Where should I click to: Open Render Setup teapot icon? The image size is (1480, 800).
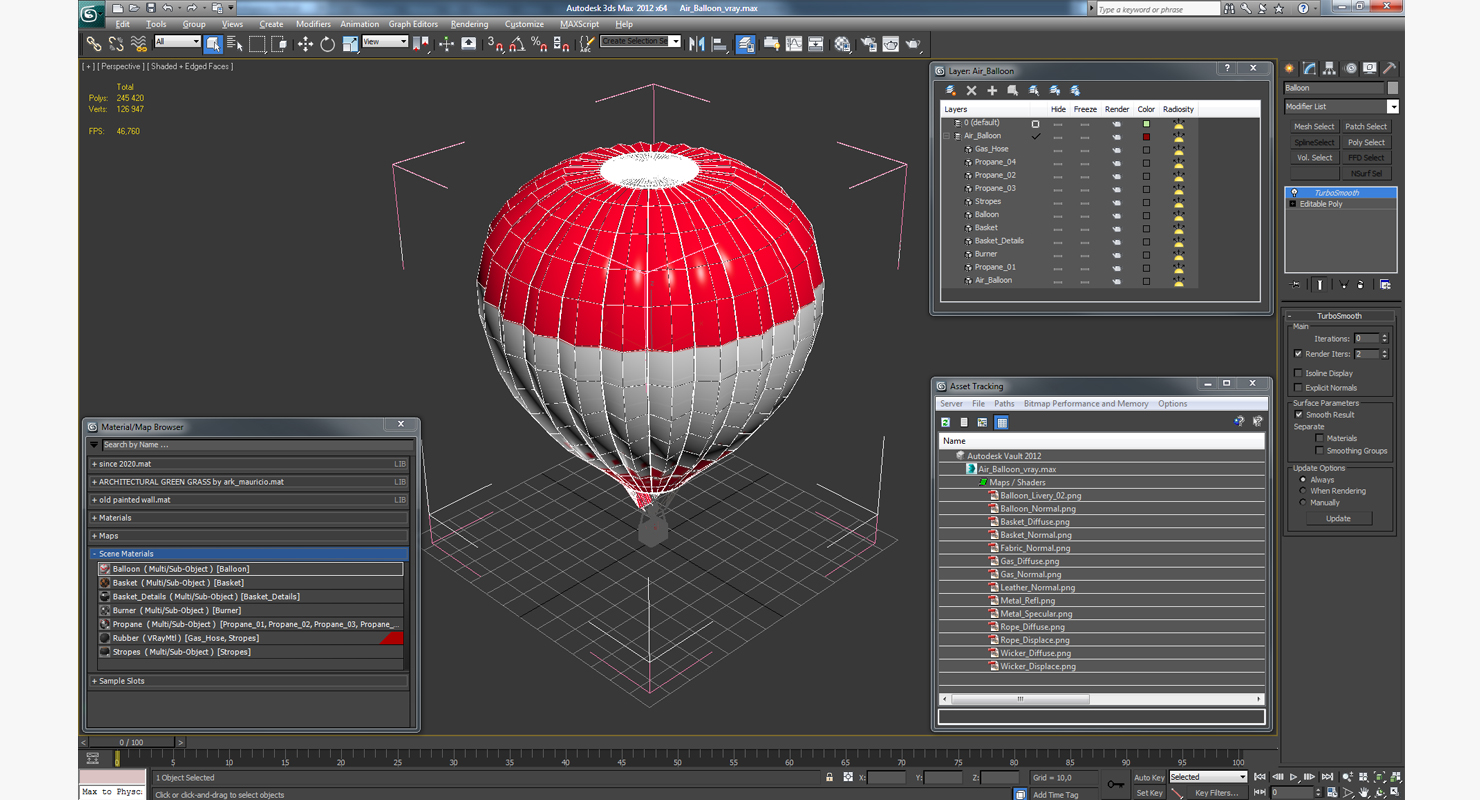(867, 44)
